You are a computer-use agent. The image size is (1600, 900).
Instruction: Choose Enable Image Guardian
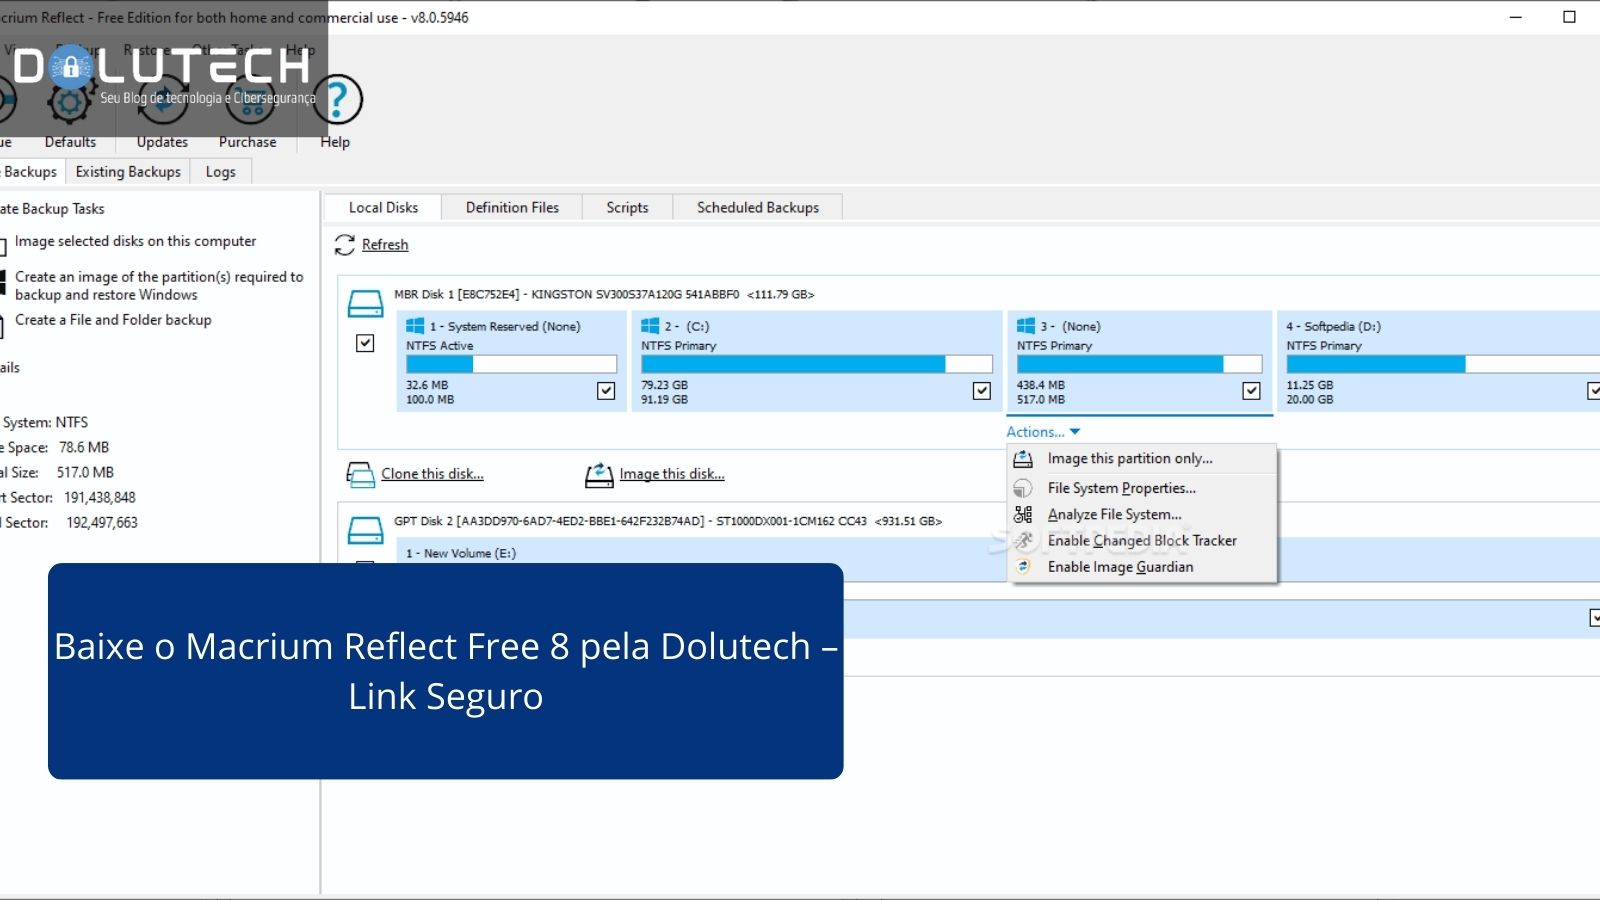coord(1143,566)
